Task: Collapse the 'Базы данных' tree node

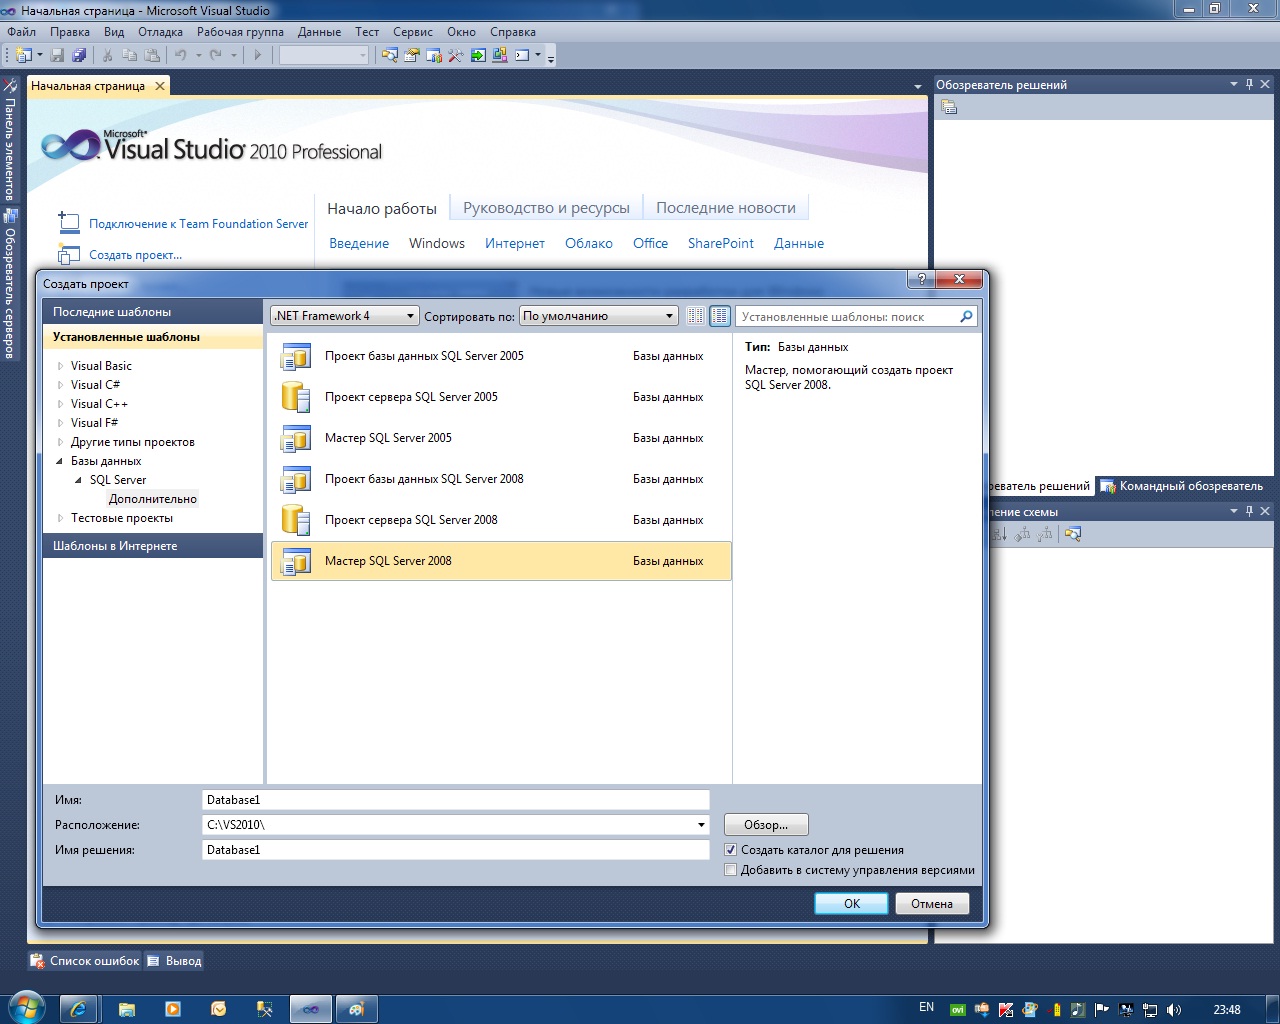Action: pos(60,461)
